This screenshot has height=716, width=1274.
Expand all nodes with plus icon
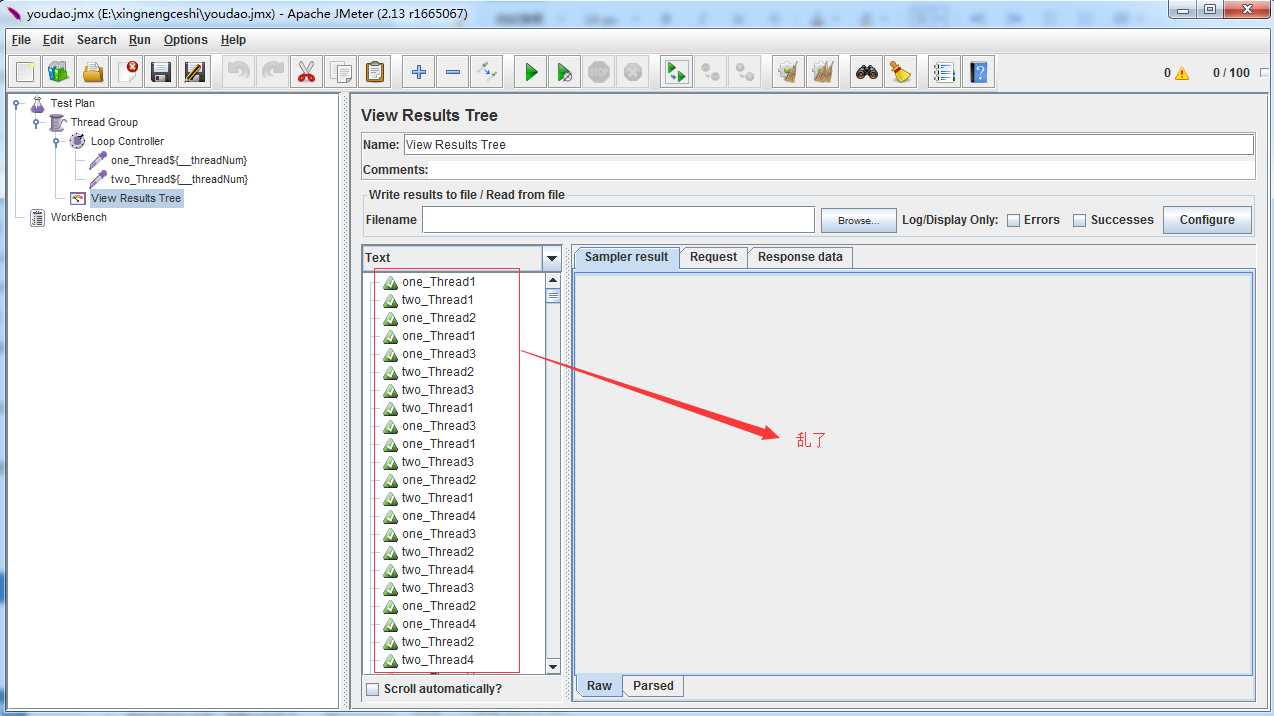click(x=419, y=72)
